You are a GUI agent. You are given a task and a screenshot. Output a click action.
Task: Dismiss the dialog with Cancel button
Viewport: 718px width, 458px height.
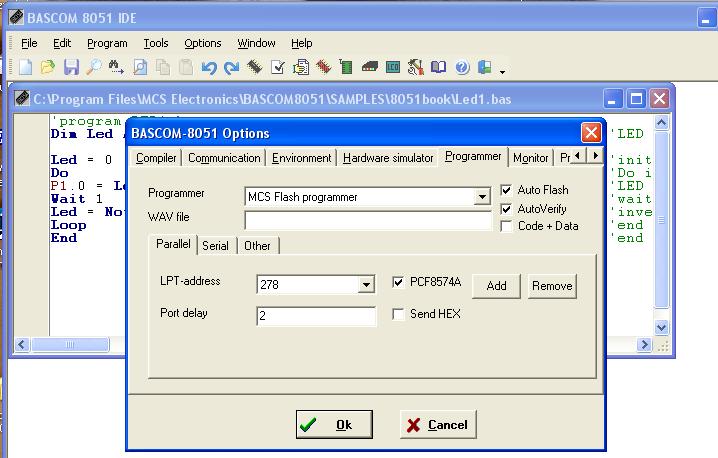pos(438,425)
